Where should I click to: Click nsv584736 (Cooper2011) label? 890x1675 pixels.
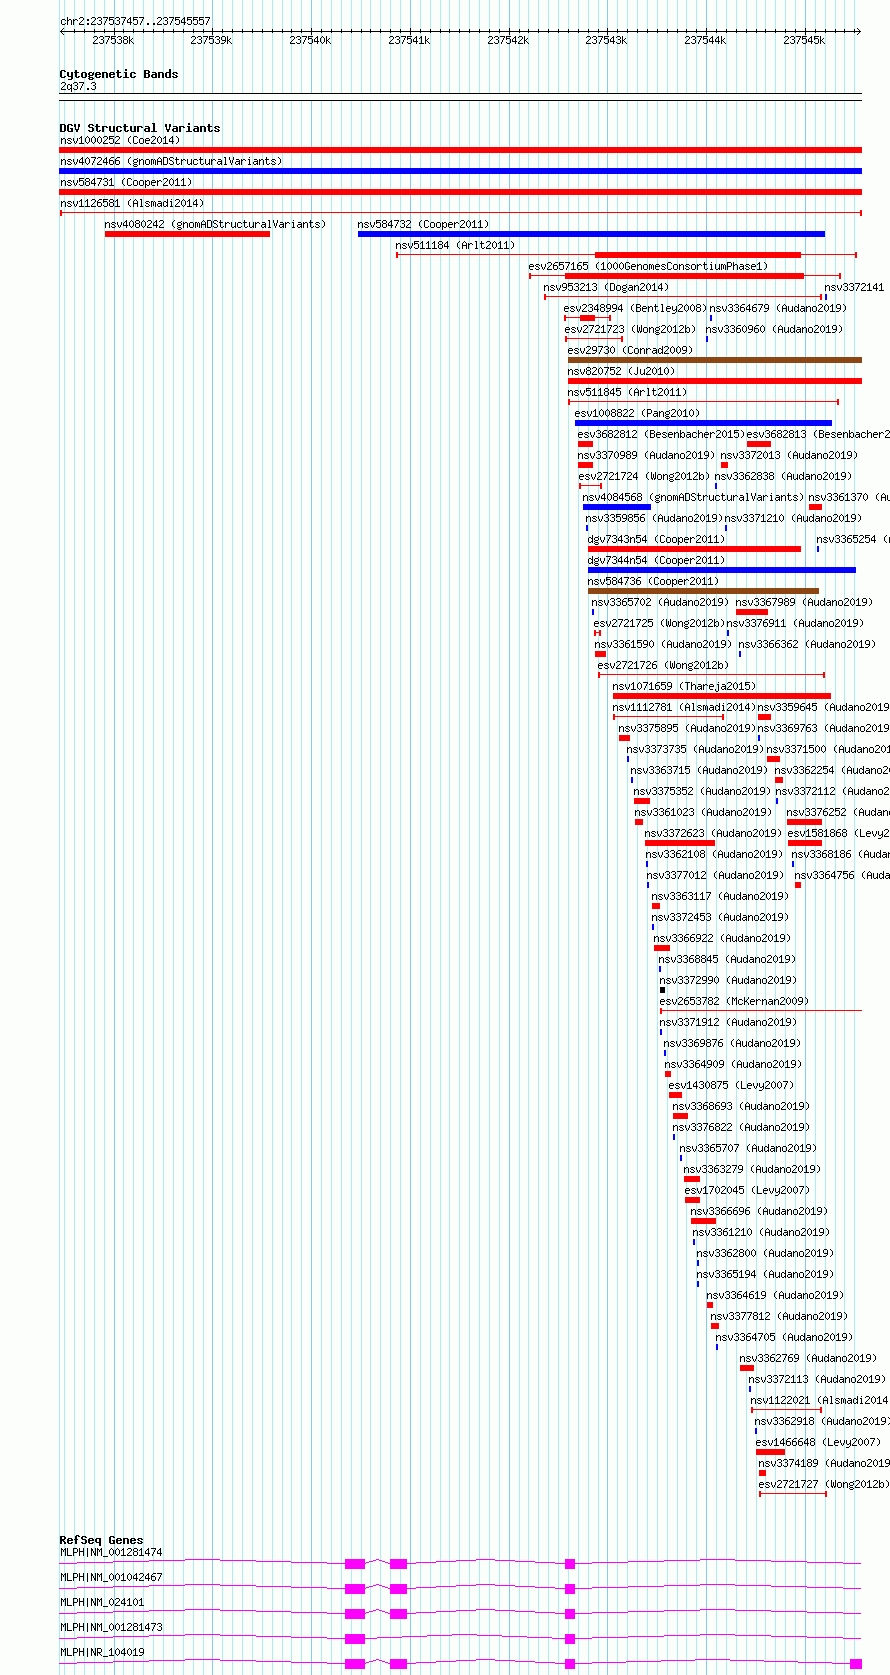click(653, 581)
